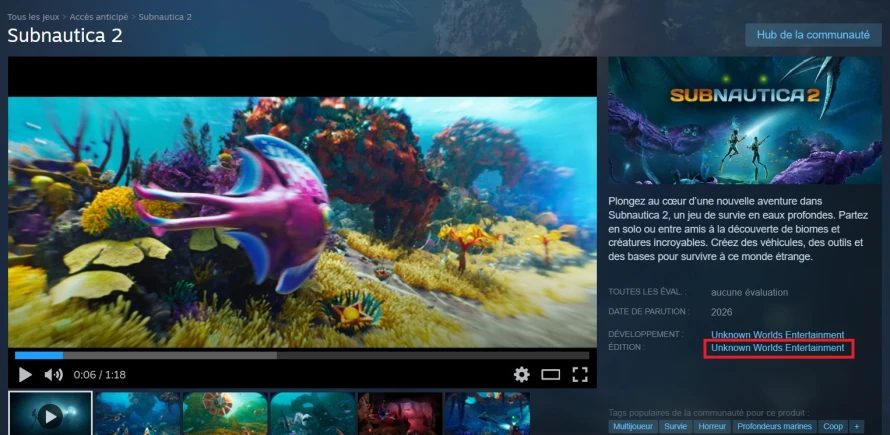Select the third thumbnail with round red-white creature

point(225,413)
